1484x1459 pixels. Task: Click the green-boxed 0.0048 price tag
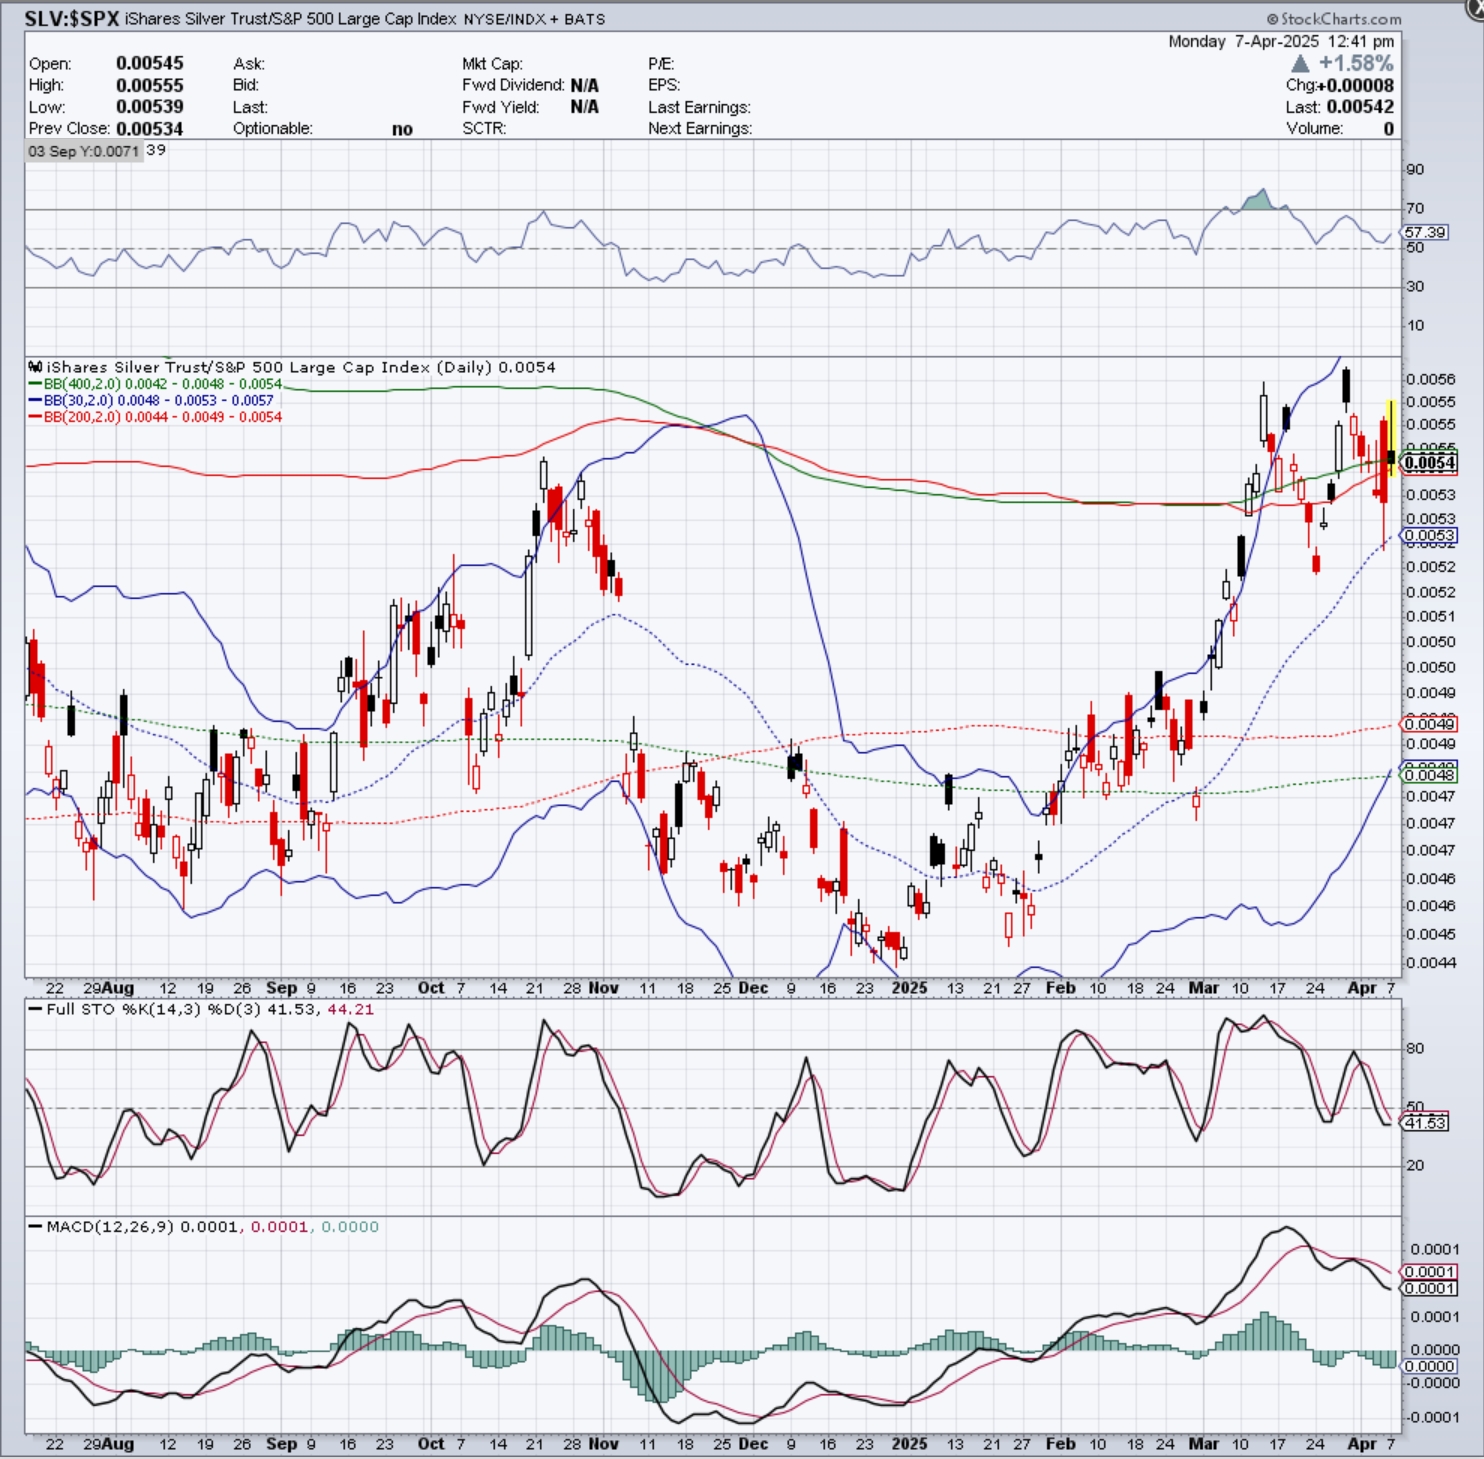click(x=1429, y=775)
